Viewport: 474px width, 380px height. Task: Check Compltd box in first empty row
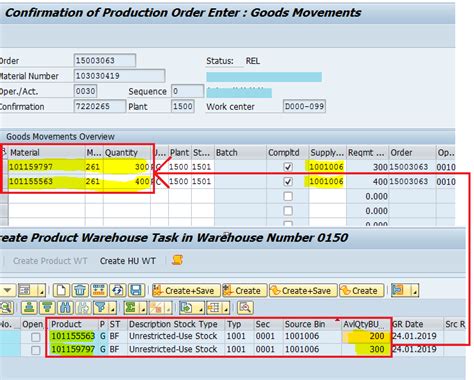coord(288,196)
